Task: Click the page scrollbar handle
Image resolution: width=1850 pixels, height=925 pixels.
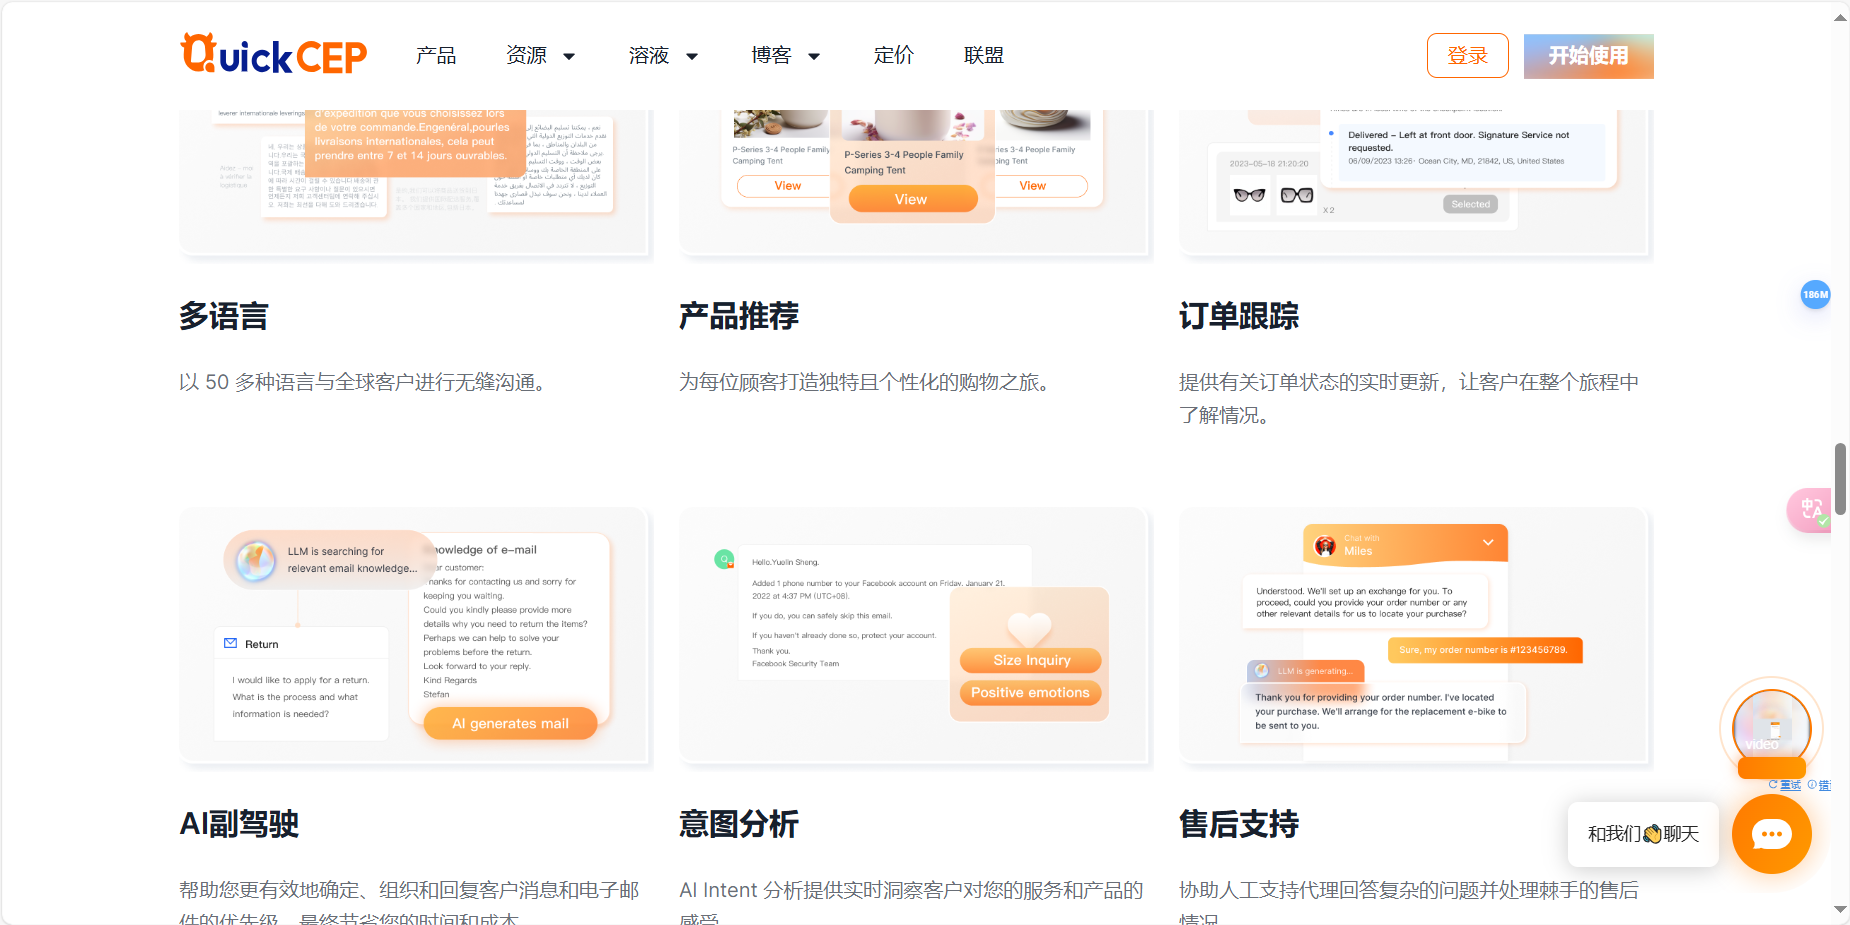Action: pos(1840,480)
